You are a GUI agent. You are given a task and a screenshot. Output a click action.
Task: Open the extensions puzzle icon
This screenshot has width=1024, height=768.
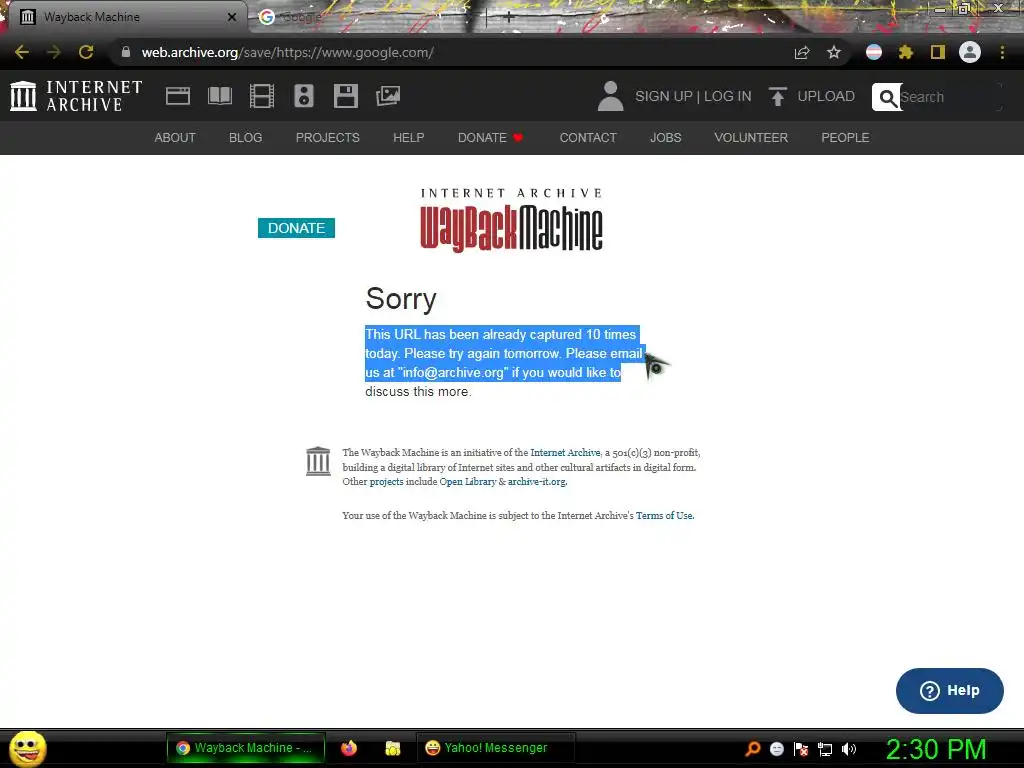pyautogui.click(x=906, y=52)
